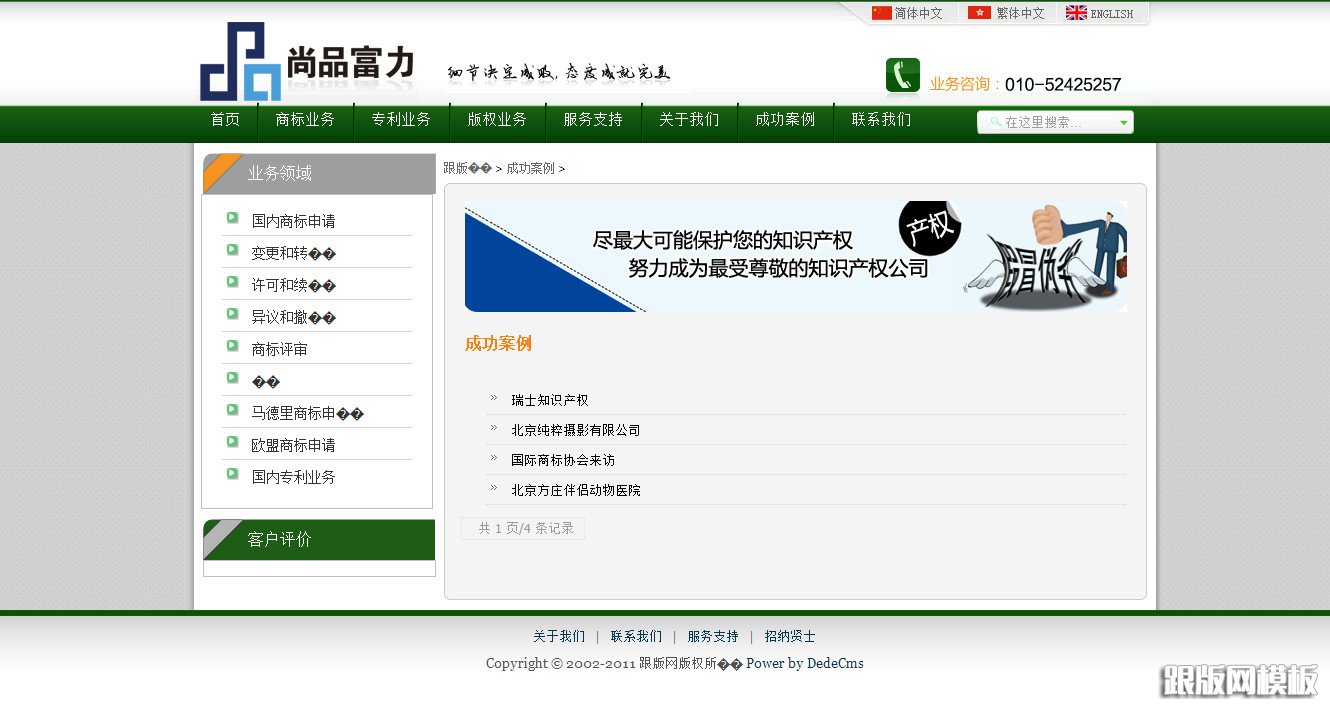Switch to the 成功案例 section
The image size is (1330, 704).
784,119
